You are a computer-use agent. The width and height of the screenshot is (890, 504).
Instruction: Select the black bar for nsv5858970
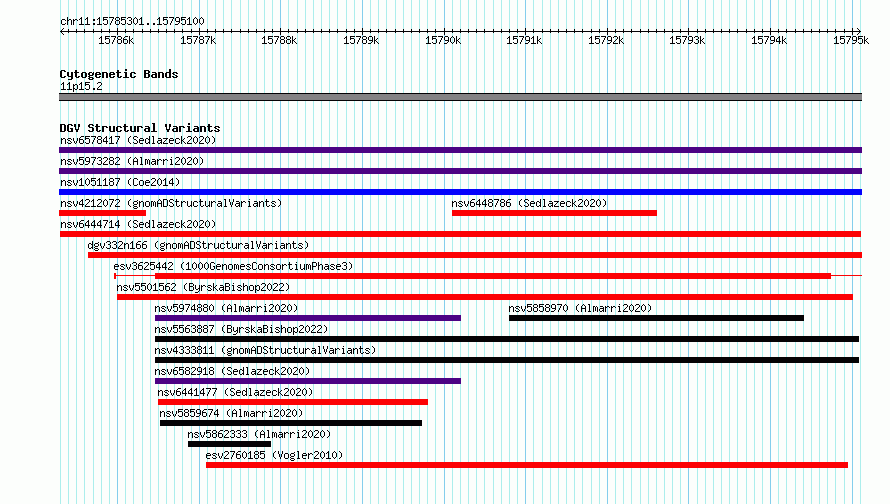pyautogui.click(x=657, y=318)
